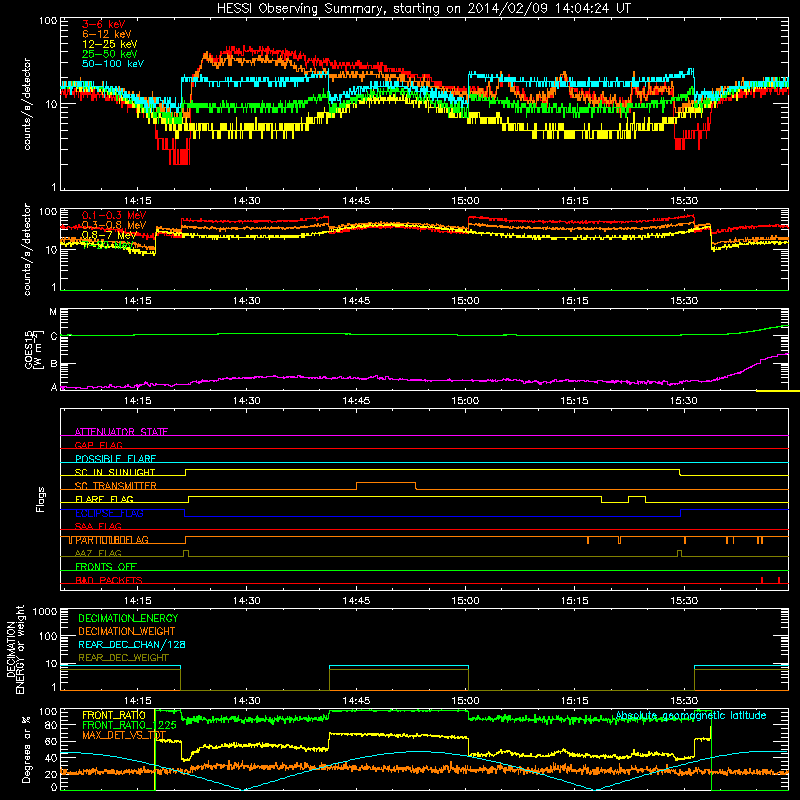Viewport: 800px width, 800px height.
Task: Click the M class tick label on the GOES panel
Action: [53, 312]
